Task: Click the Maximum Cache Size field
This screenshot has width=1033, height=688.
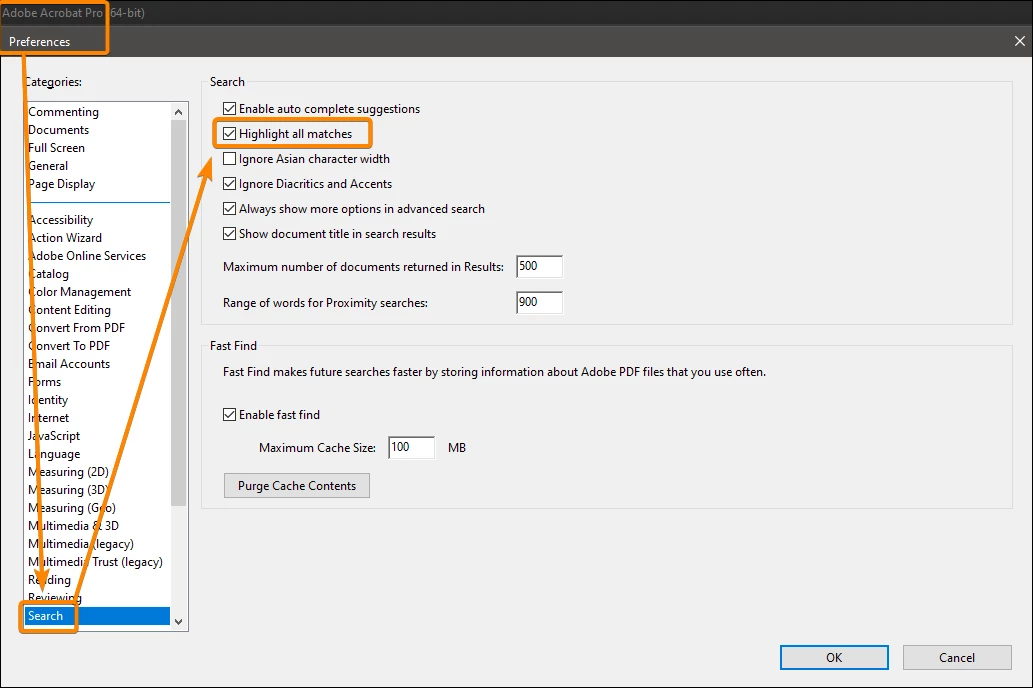Action: click(x=411, y=447)
